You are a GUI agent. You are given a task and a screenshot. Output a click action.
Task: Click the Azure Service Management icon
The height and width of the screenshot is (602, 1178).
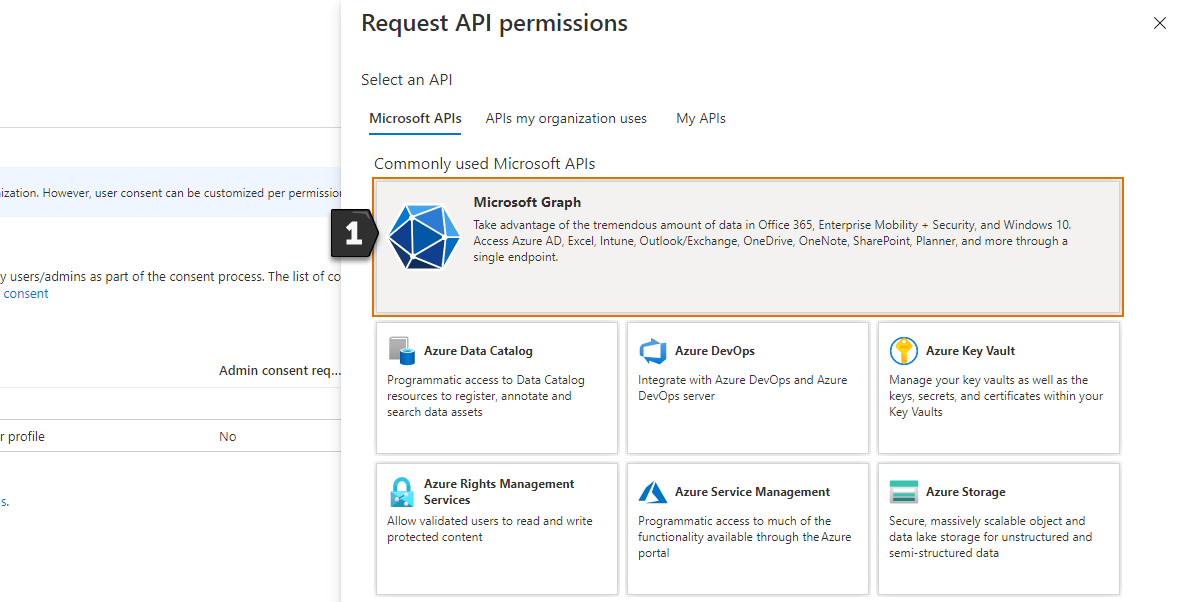pyautogui.click(x=652, y=492)
